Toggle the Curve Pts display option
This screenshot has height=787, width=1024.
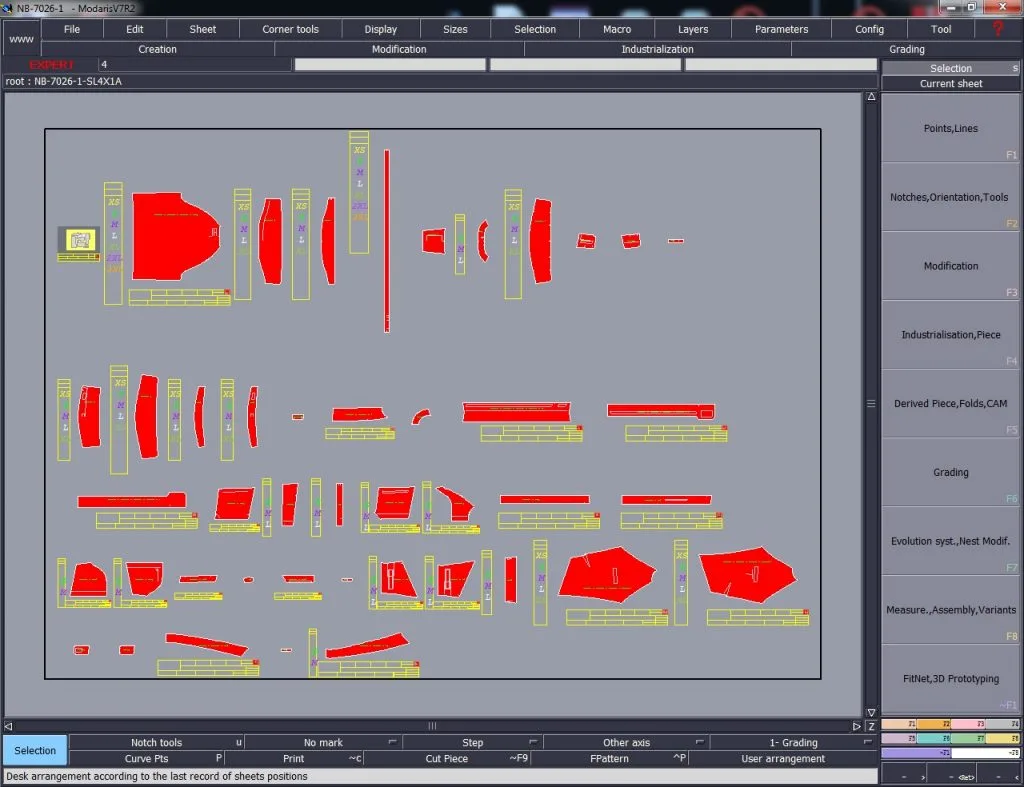pyautogui.click(x=146, y=758)
